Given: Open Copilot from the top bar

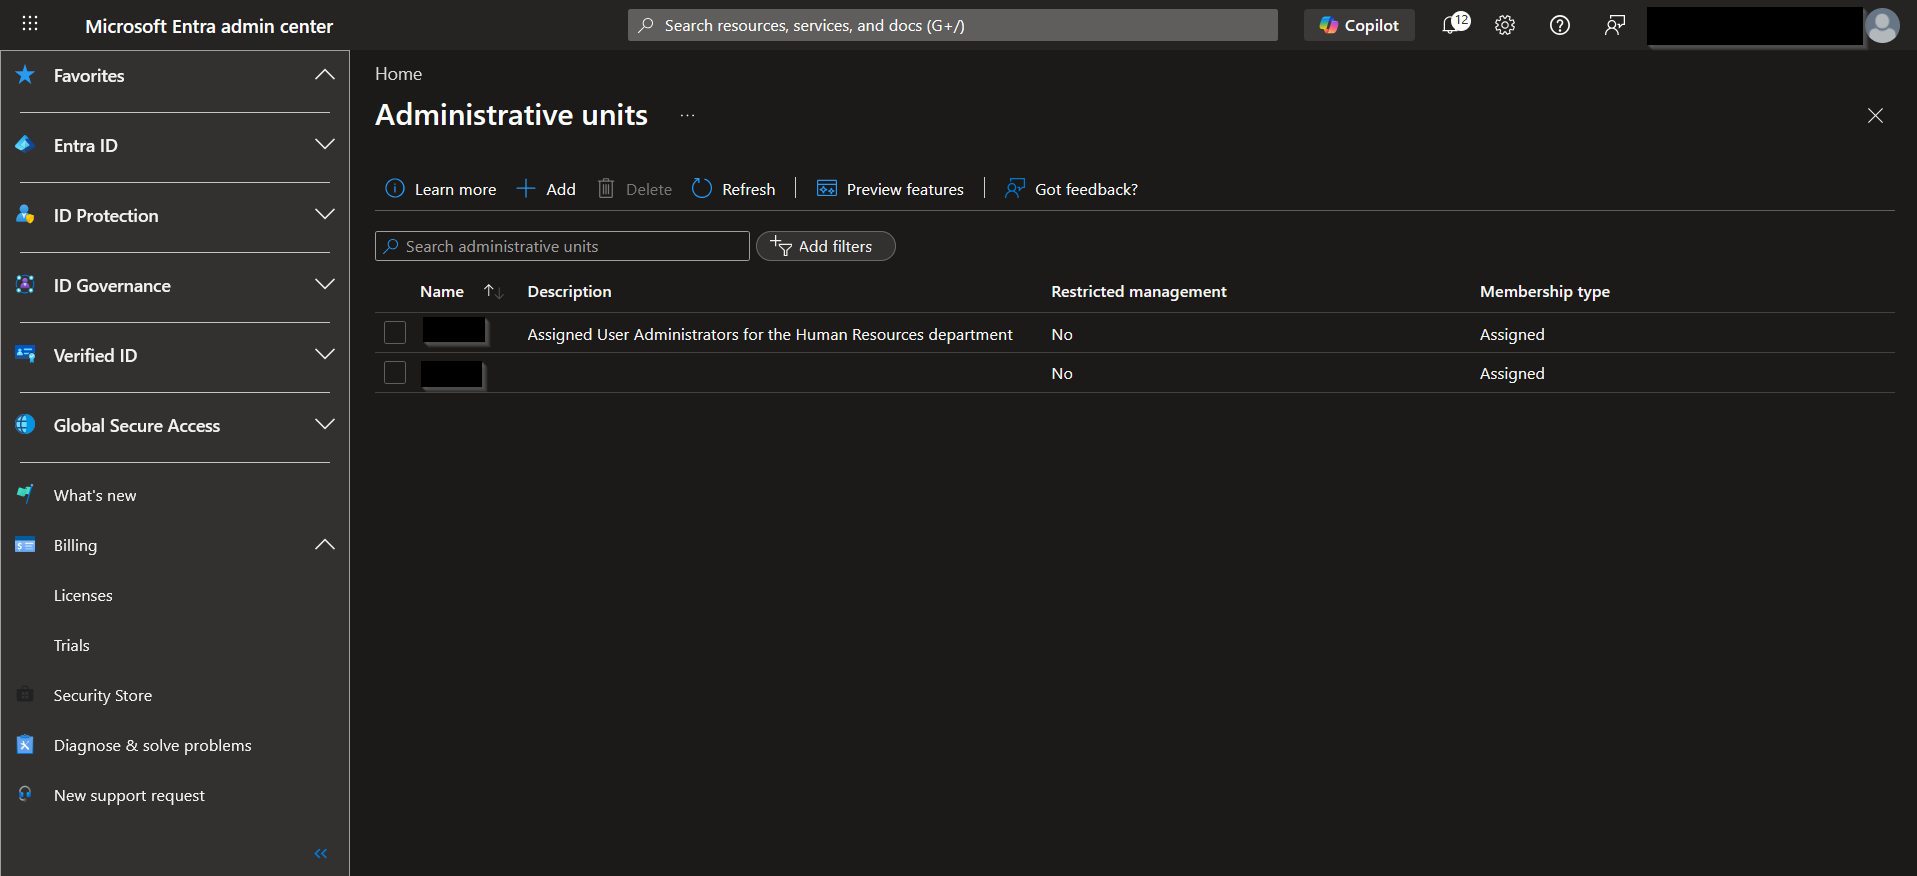Looking at the screenshot, I should (x=1359, y=25).
